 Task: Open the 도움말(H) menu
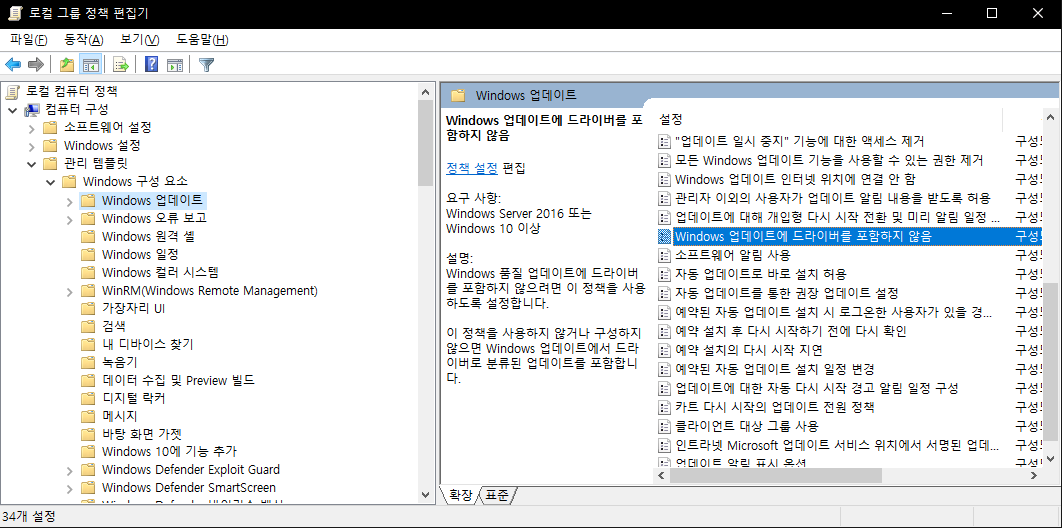click(203, 40)
